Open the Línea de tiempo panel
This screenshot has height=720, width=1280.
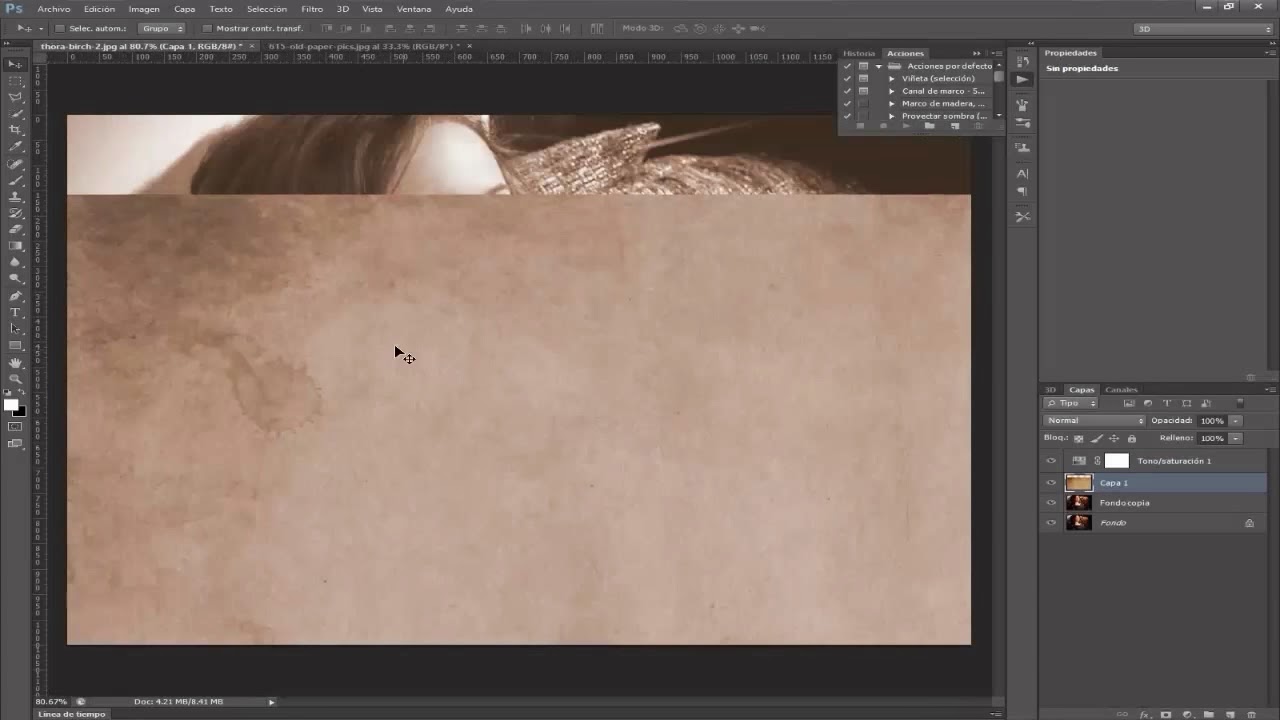click(x=71, y=714)
